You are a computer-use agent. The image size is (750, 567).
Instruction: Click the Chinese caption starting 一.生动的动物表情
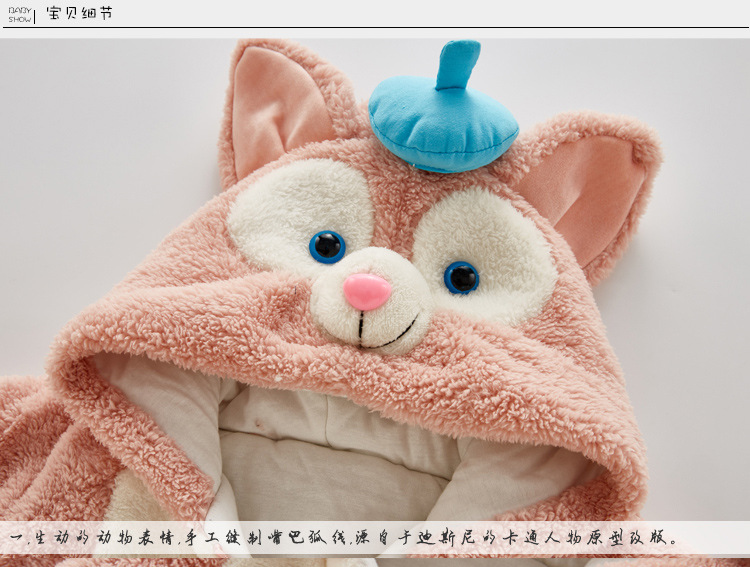(x=344, y=538)
